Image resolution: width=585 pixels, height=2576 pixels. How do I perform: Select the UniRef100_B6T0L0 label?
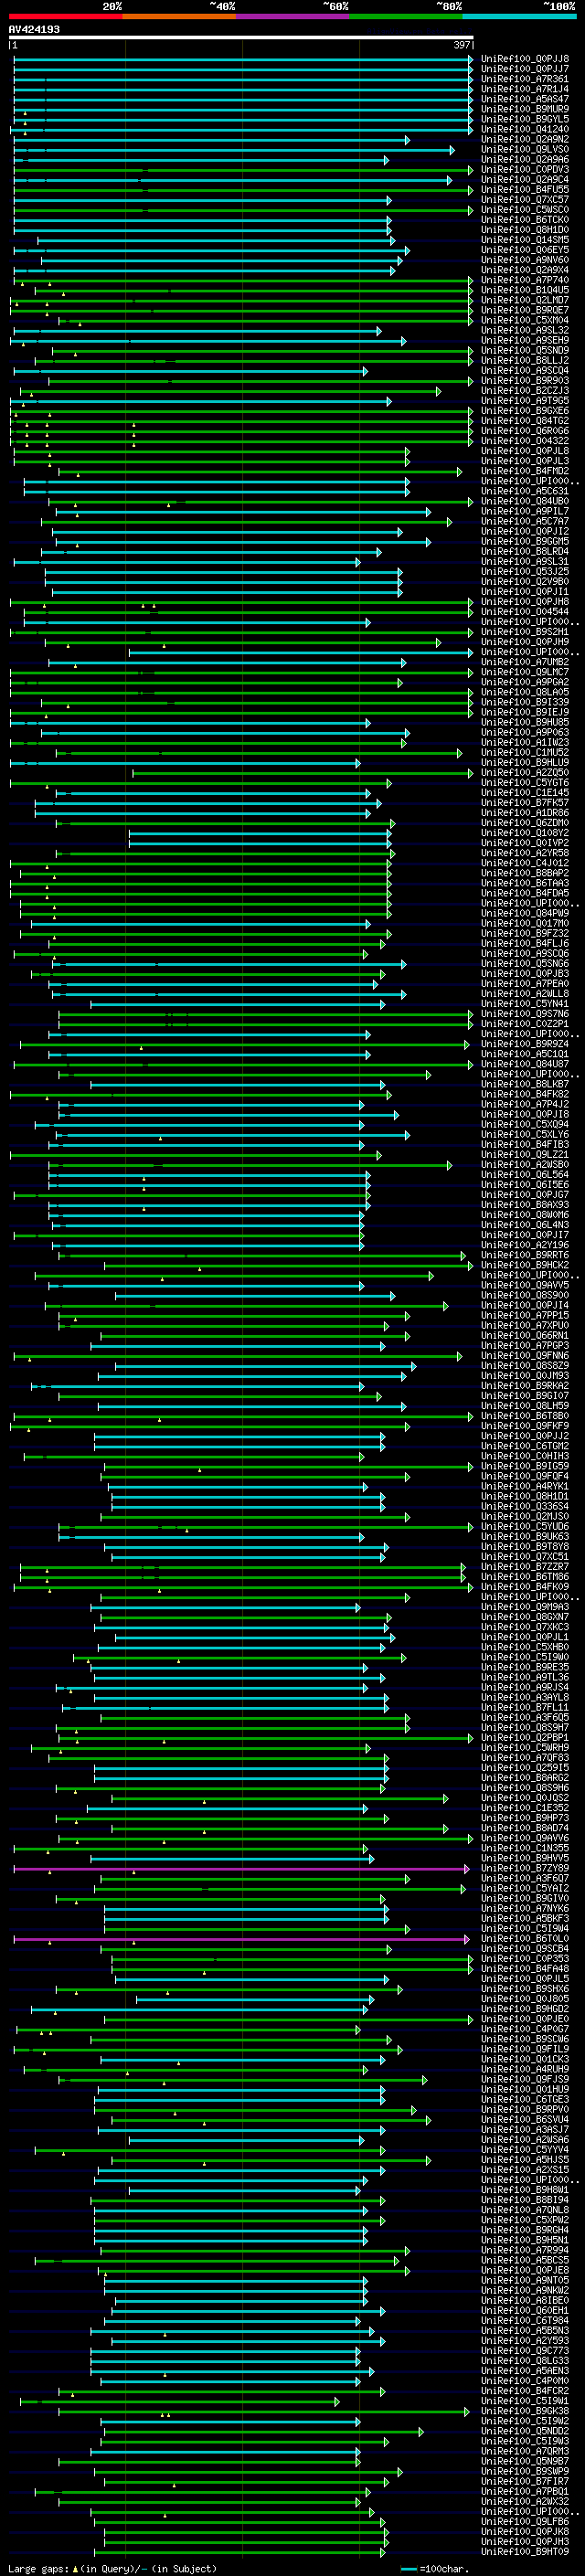point(525,1939)
